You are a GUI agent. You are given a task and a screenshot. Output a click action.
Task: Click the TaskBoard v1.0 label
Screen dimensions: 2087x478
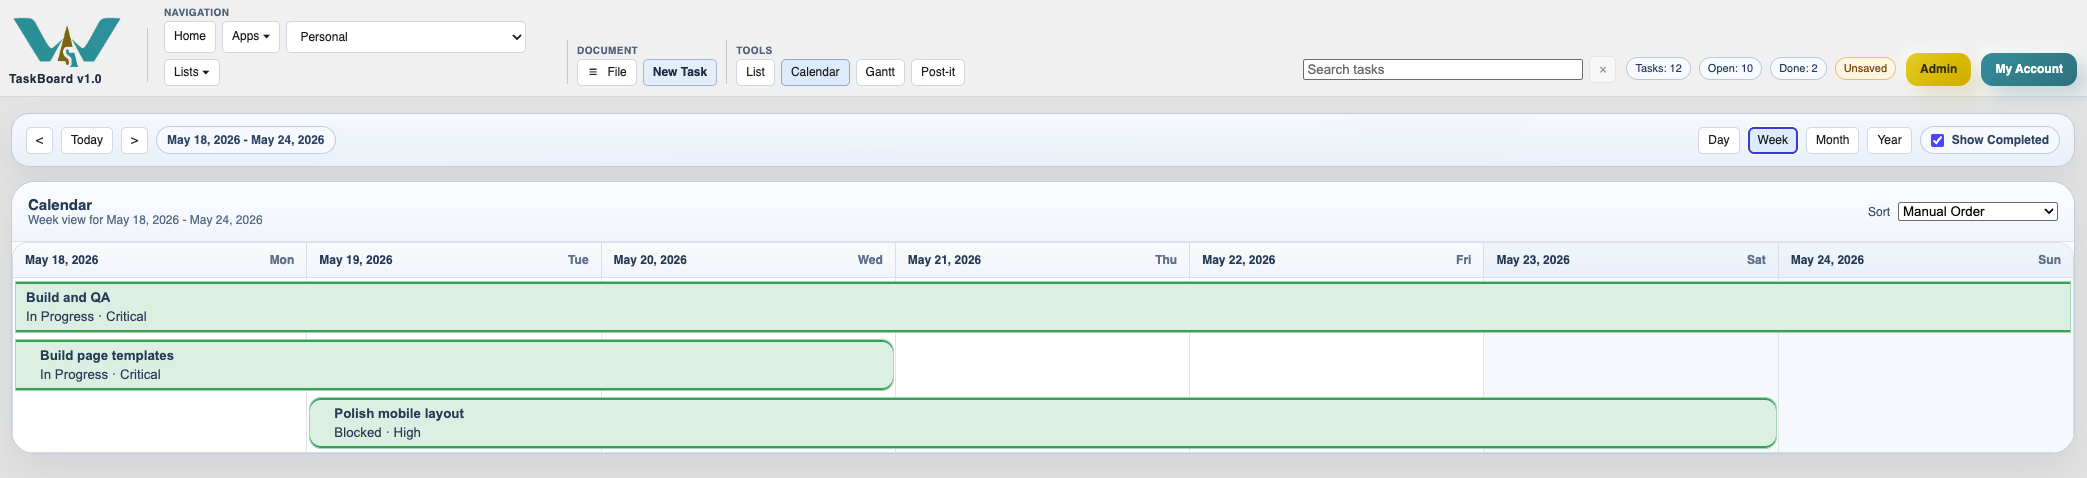[x=55, y=79]
